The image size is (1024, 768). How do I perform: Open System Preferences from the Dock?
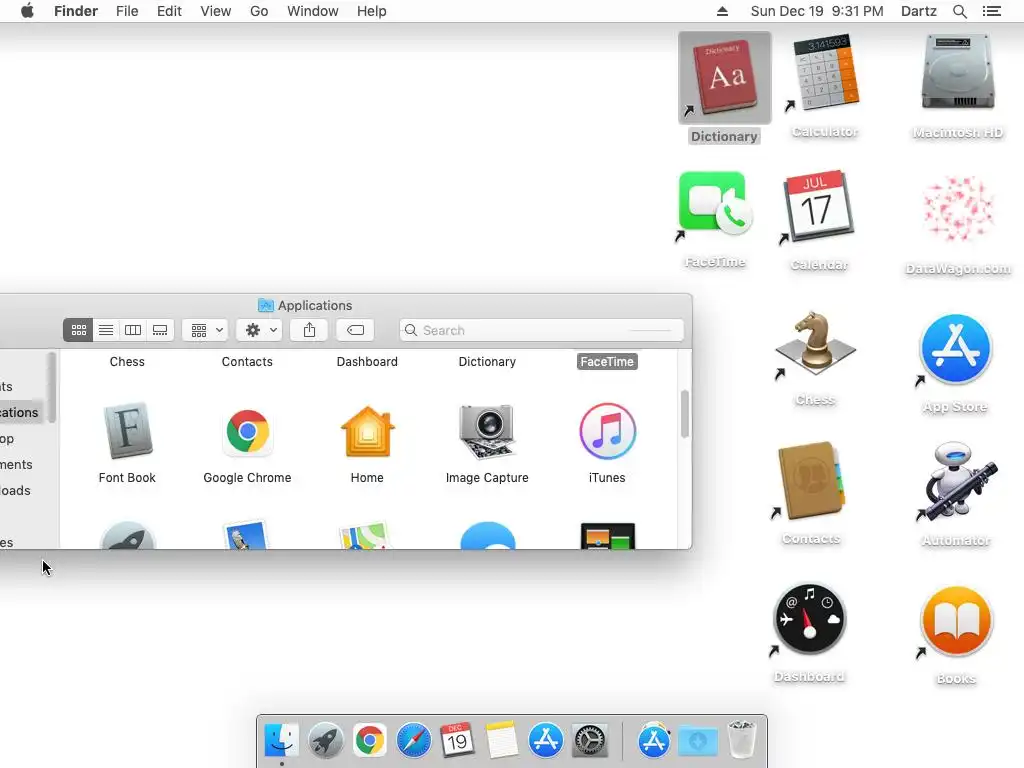pyautogui.click(x=590, y=741)
